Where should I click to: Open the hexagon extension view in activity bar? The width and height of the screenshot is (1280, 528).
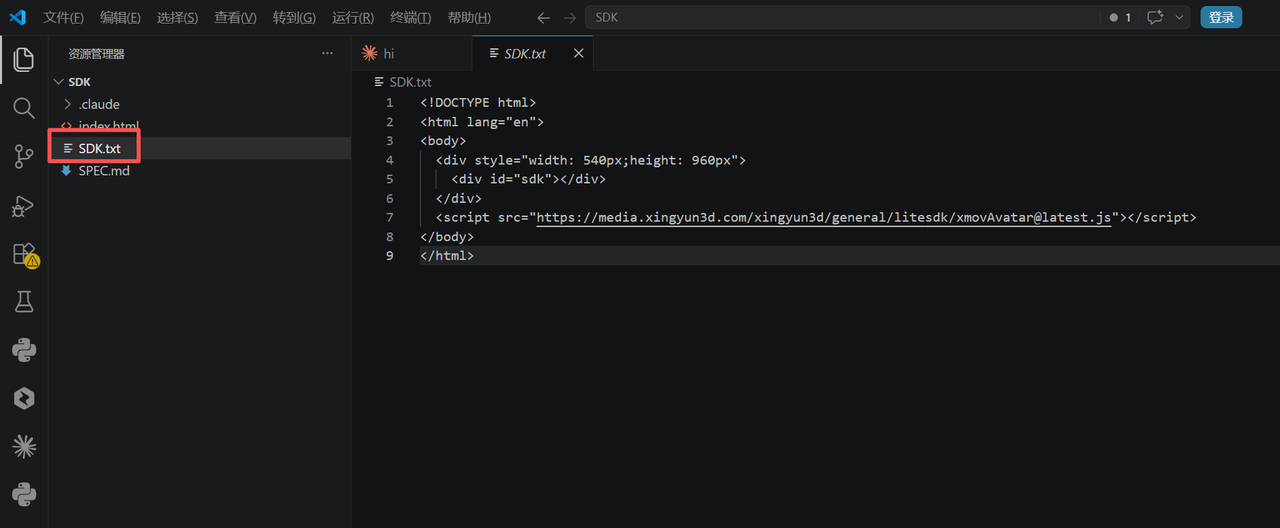(x=24, y=398)
